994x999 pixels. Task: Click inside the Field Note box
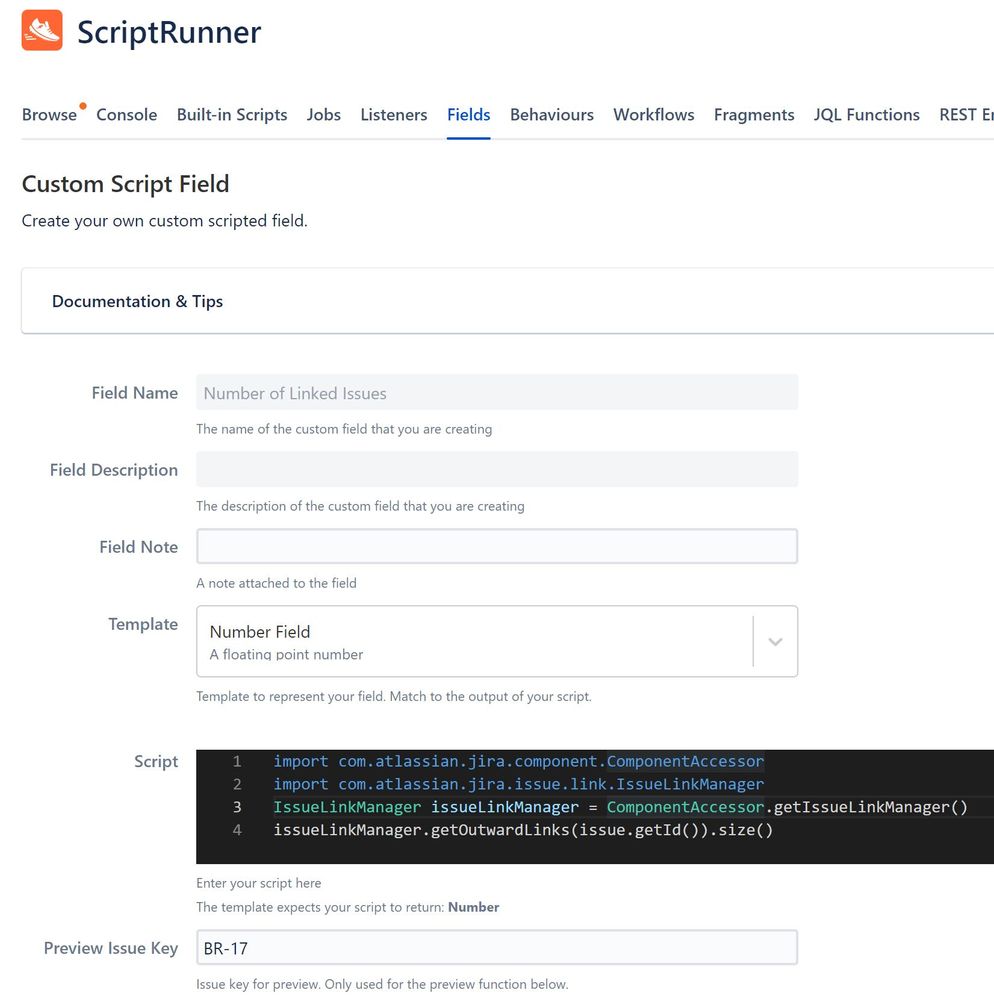pyautogui.click(x=495, y=546)
